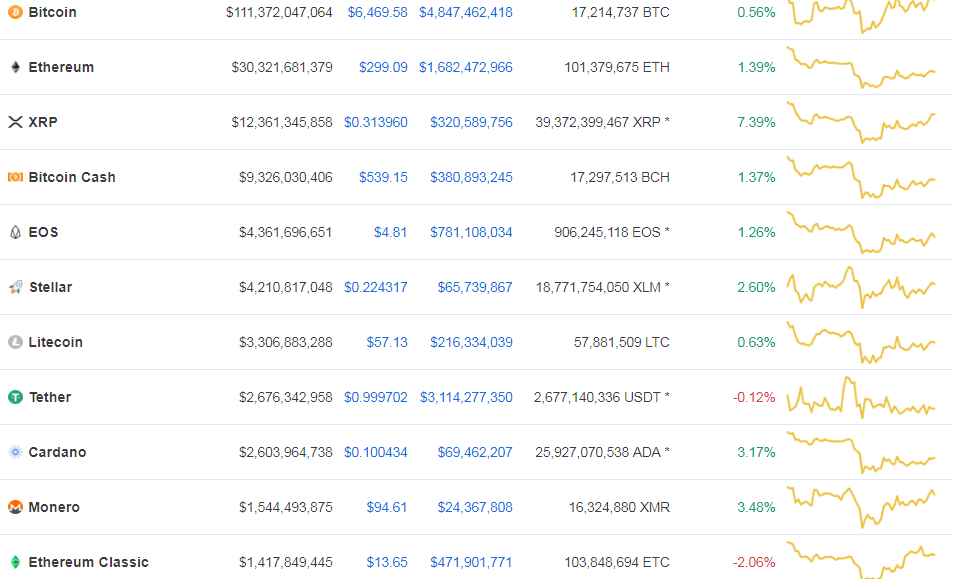Open the Litecoin price sparkline chart
953x579 pixels.
click(x=861, y=343)
